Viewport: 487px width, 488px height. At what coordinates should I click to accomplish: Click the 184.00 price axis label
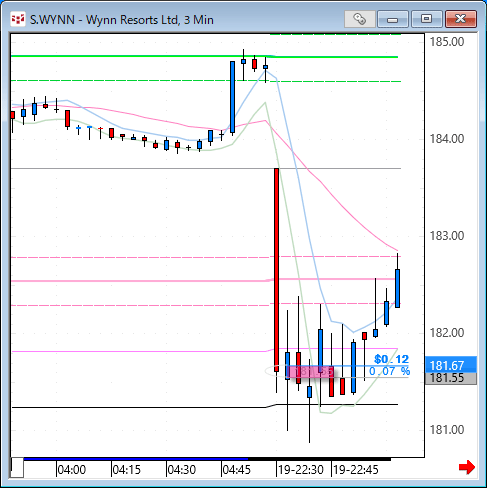[x=447, y=139]
